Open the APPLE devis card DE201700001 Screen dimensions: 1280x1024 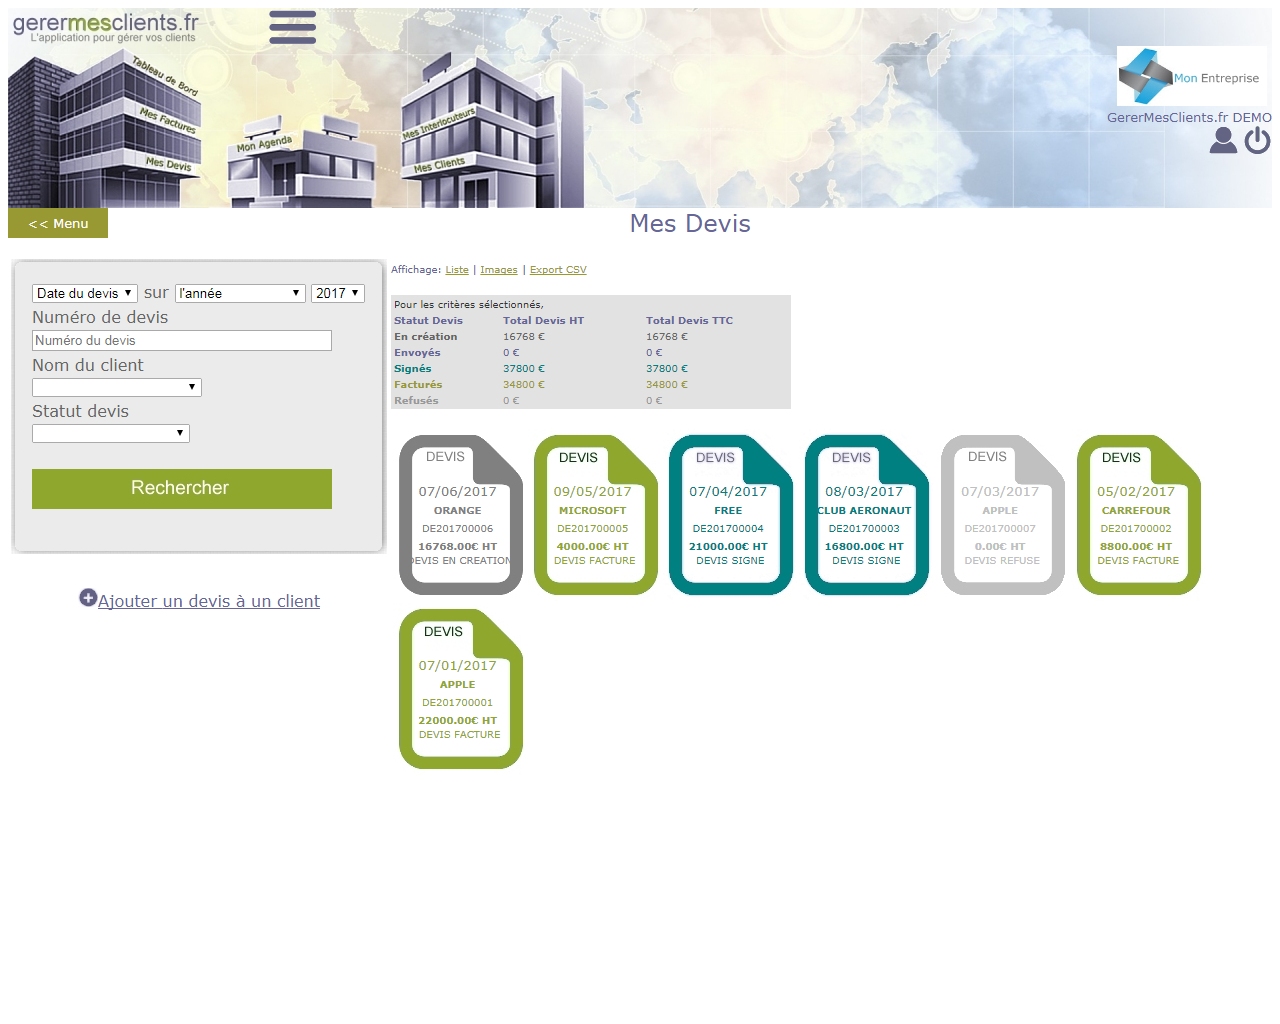(x=461, y=689)
